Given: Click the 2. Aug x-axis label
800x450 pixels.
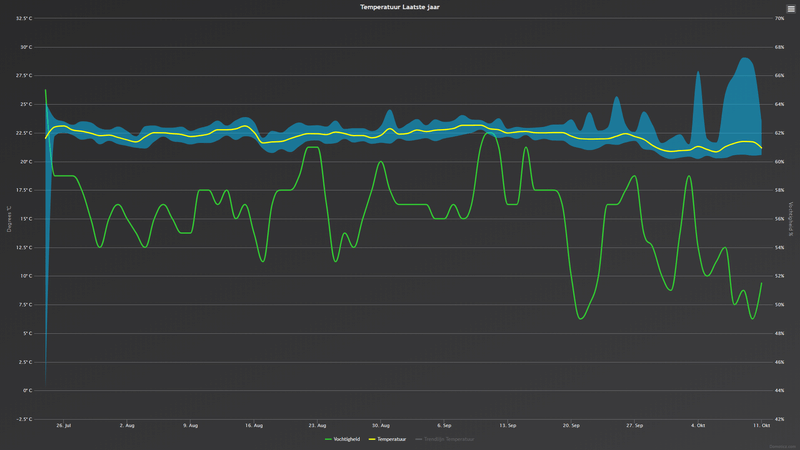Looking at the screenshot, I should 127,425.
